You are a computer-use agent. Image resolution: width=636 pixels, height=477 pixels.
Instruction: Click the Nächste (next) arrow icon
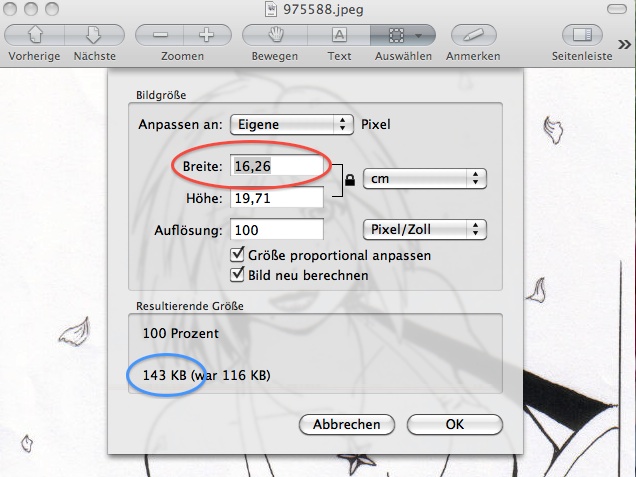(x=93, y=34)
